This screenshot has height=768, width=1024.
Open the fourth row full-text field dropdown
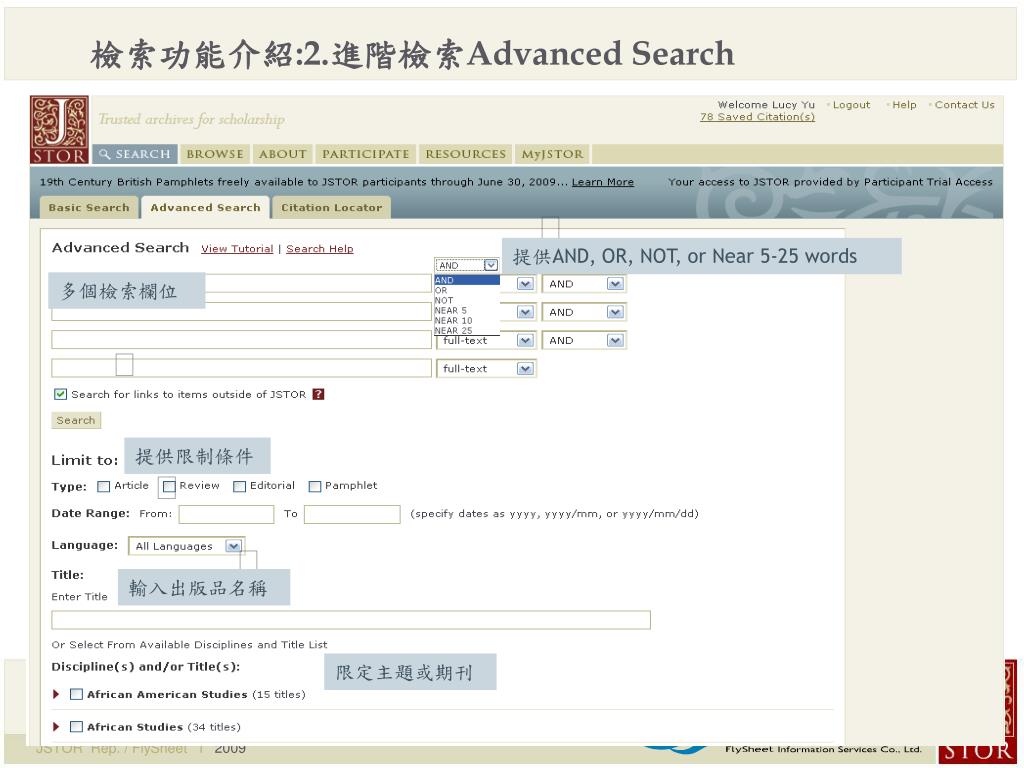pyautogui.click(x=487, y=369)
